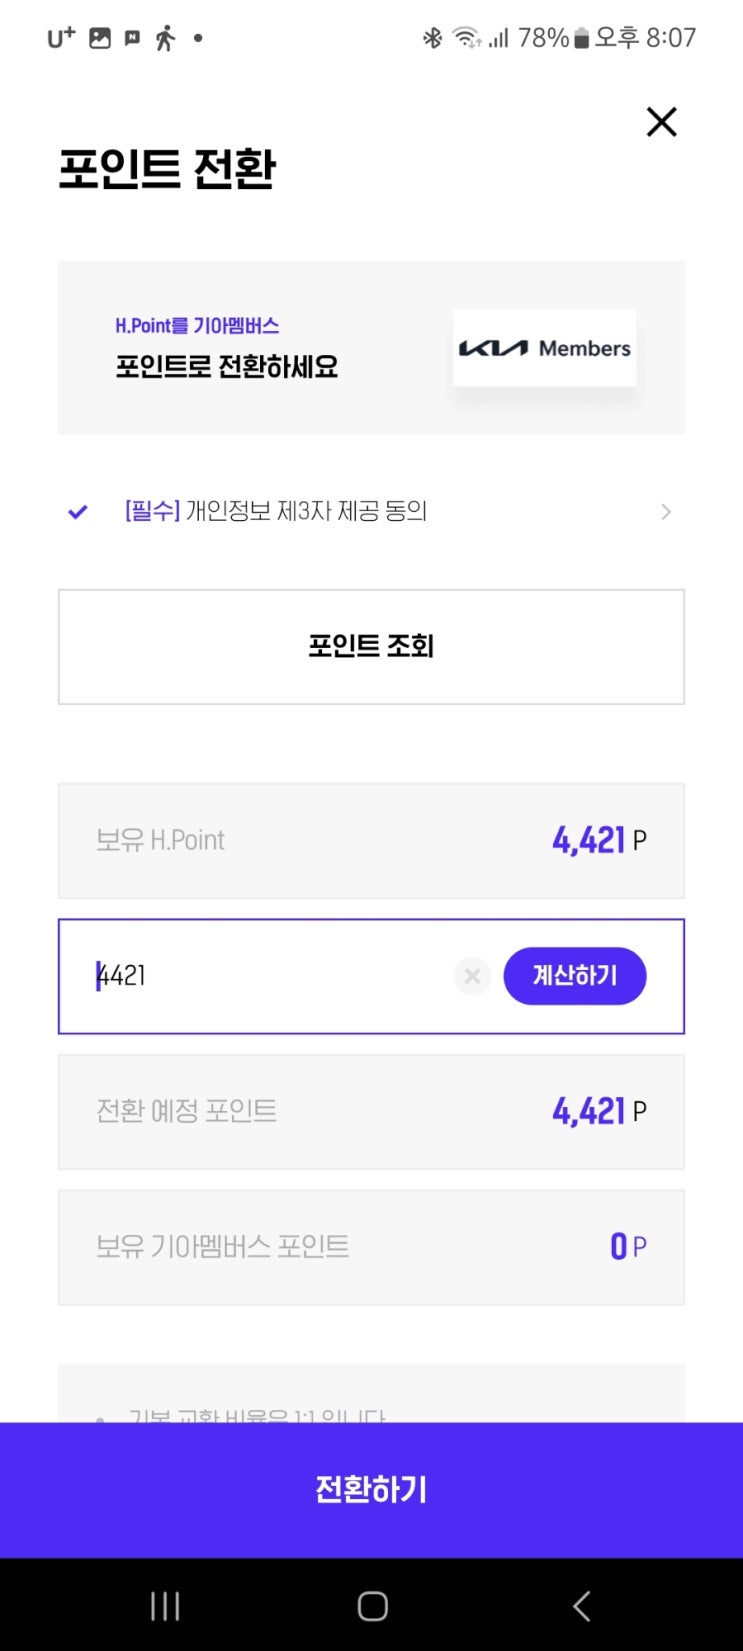Tap the gallery notification icon in the status bar
Screen dimensions: 743x1651
[x=100, y=38]
